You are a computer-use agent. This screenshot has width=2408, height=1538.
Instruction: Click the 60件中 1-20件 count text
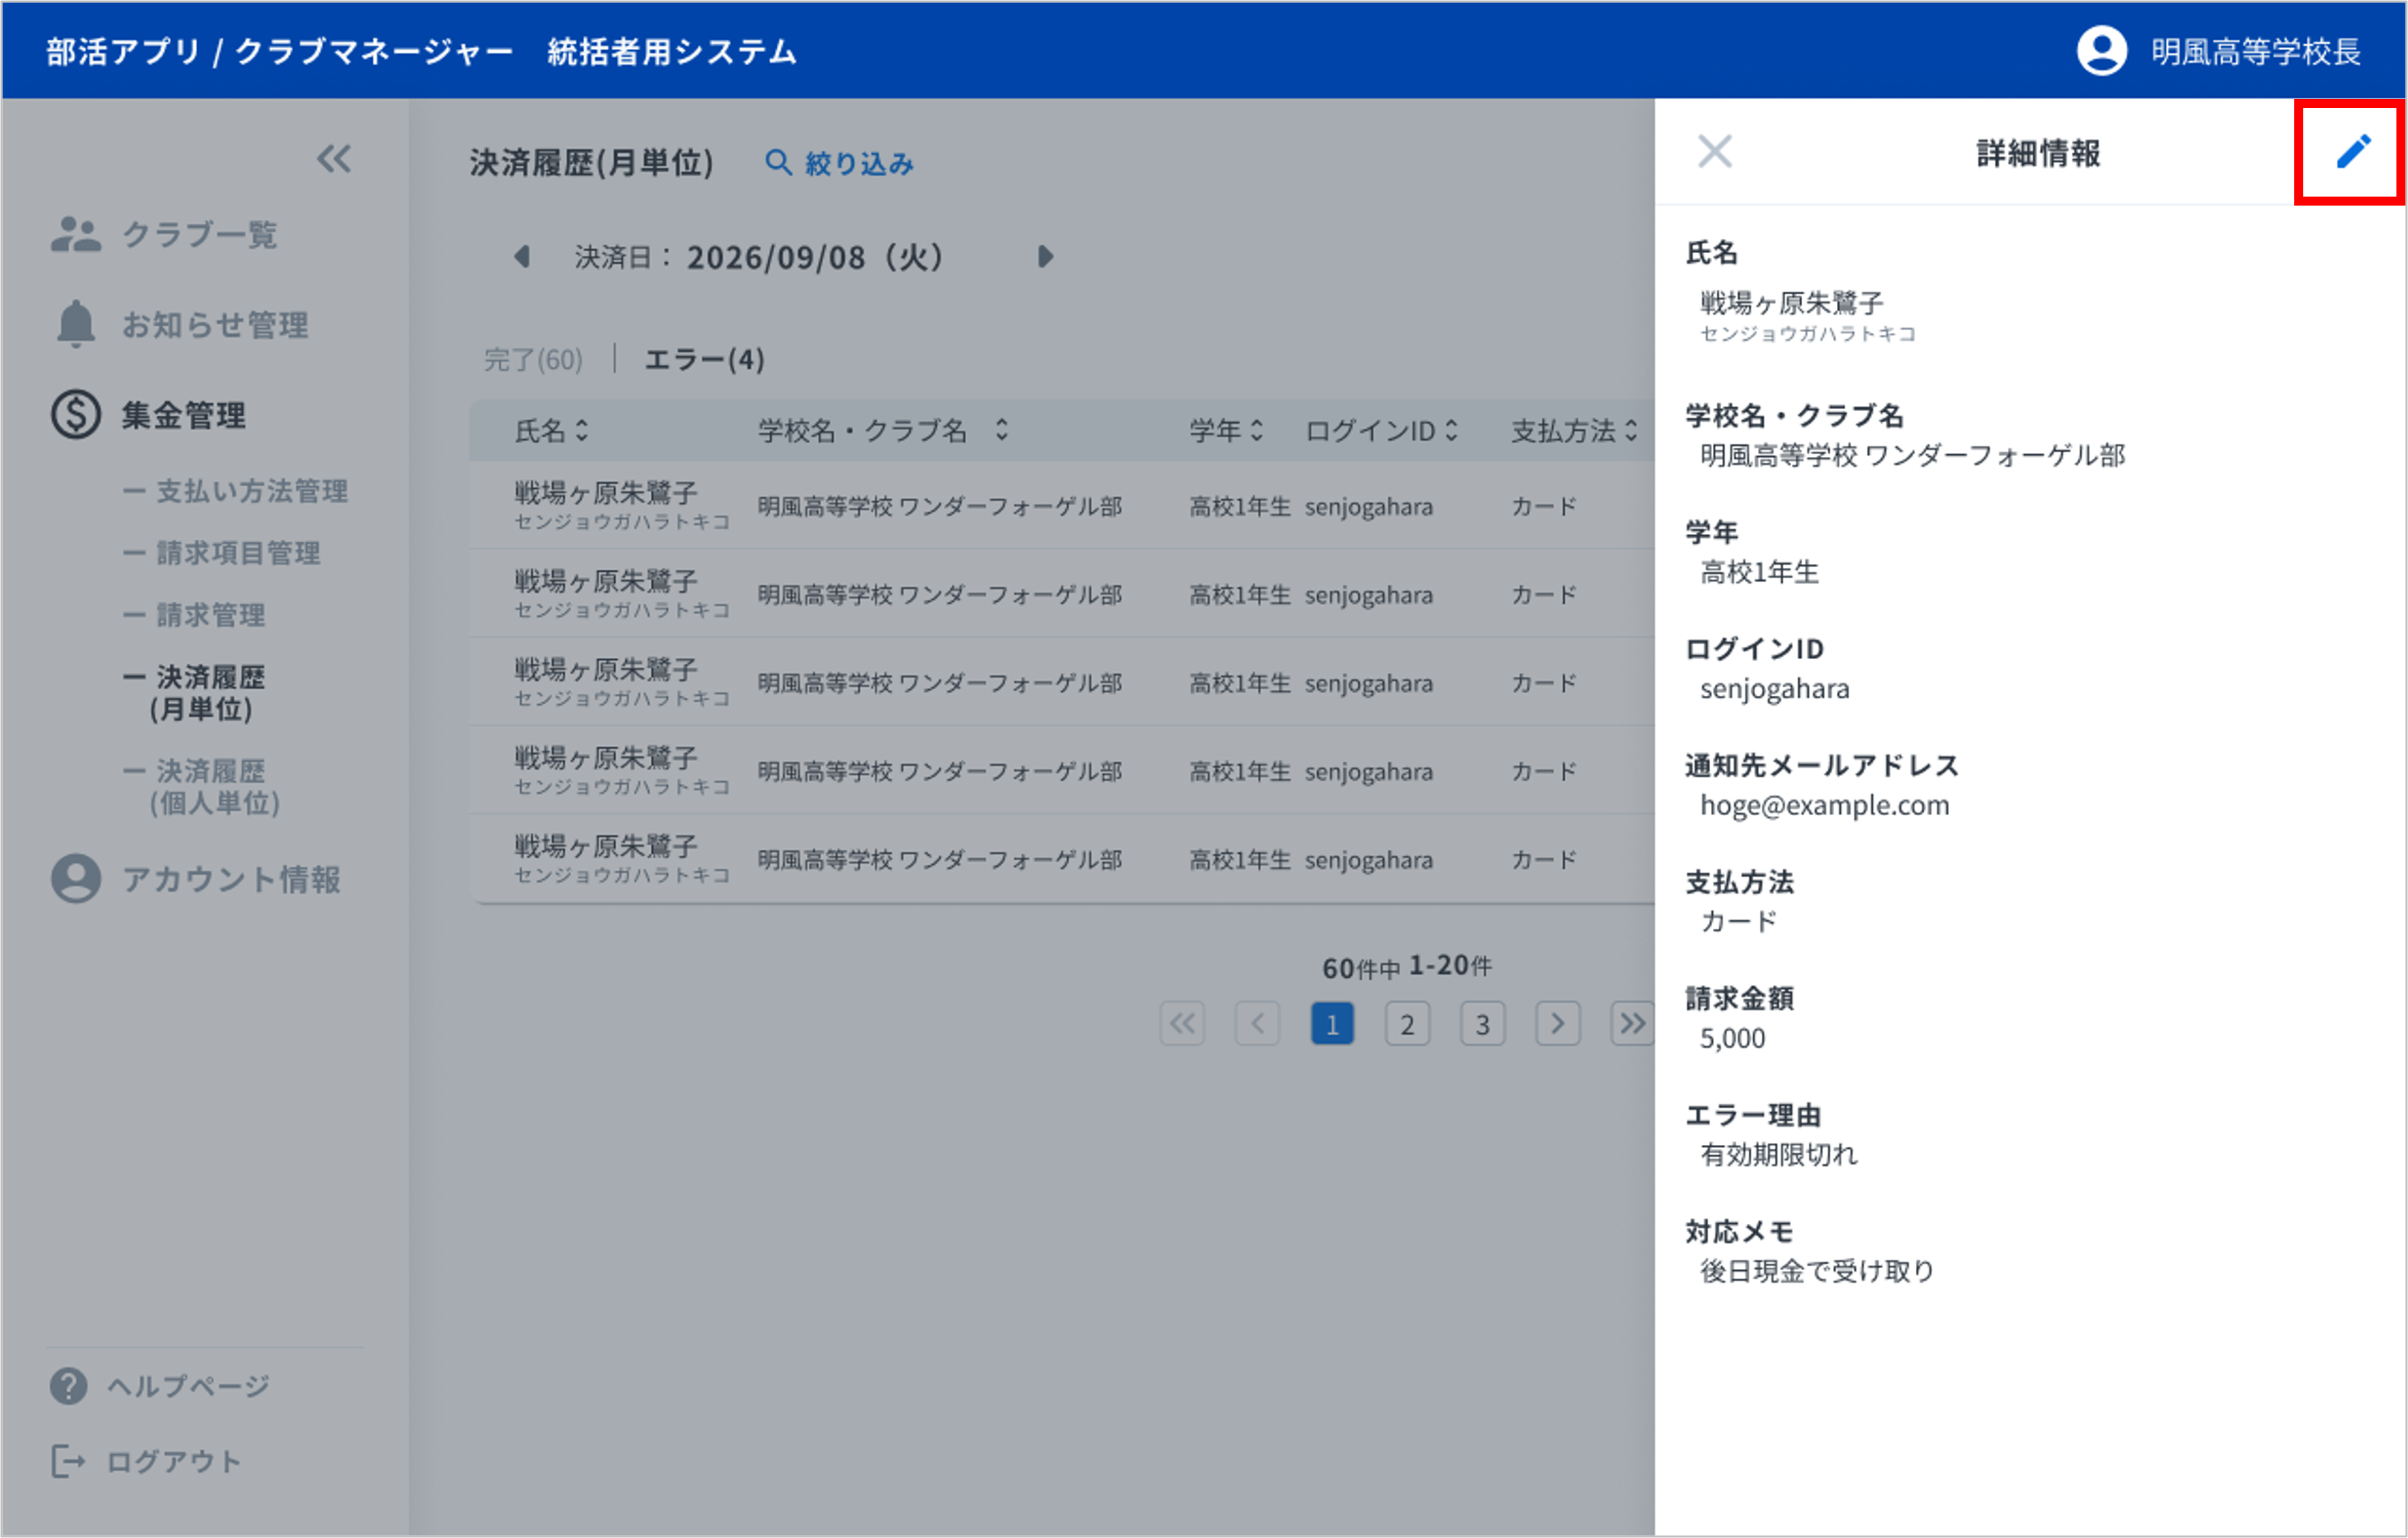pos(1407,967)
